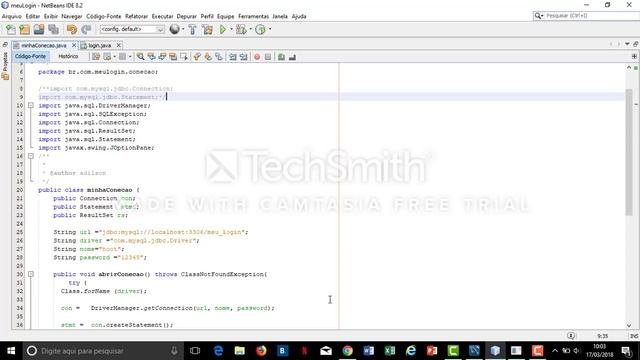
Task: Open editor tabs dropdown list arrow
Action: click(627, 44)
